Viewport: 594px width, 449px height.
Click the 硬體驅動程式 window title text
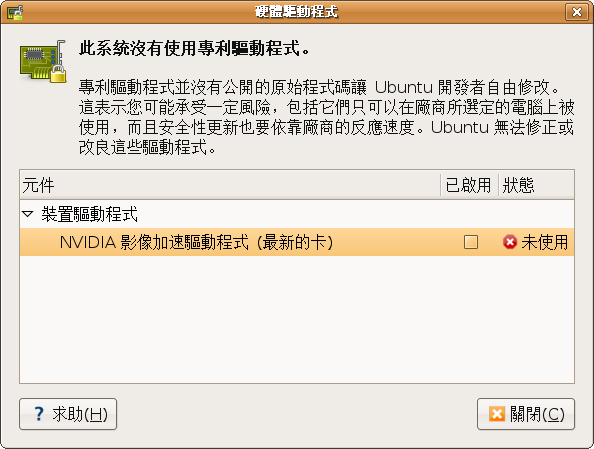click(296, 12)
